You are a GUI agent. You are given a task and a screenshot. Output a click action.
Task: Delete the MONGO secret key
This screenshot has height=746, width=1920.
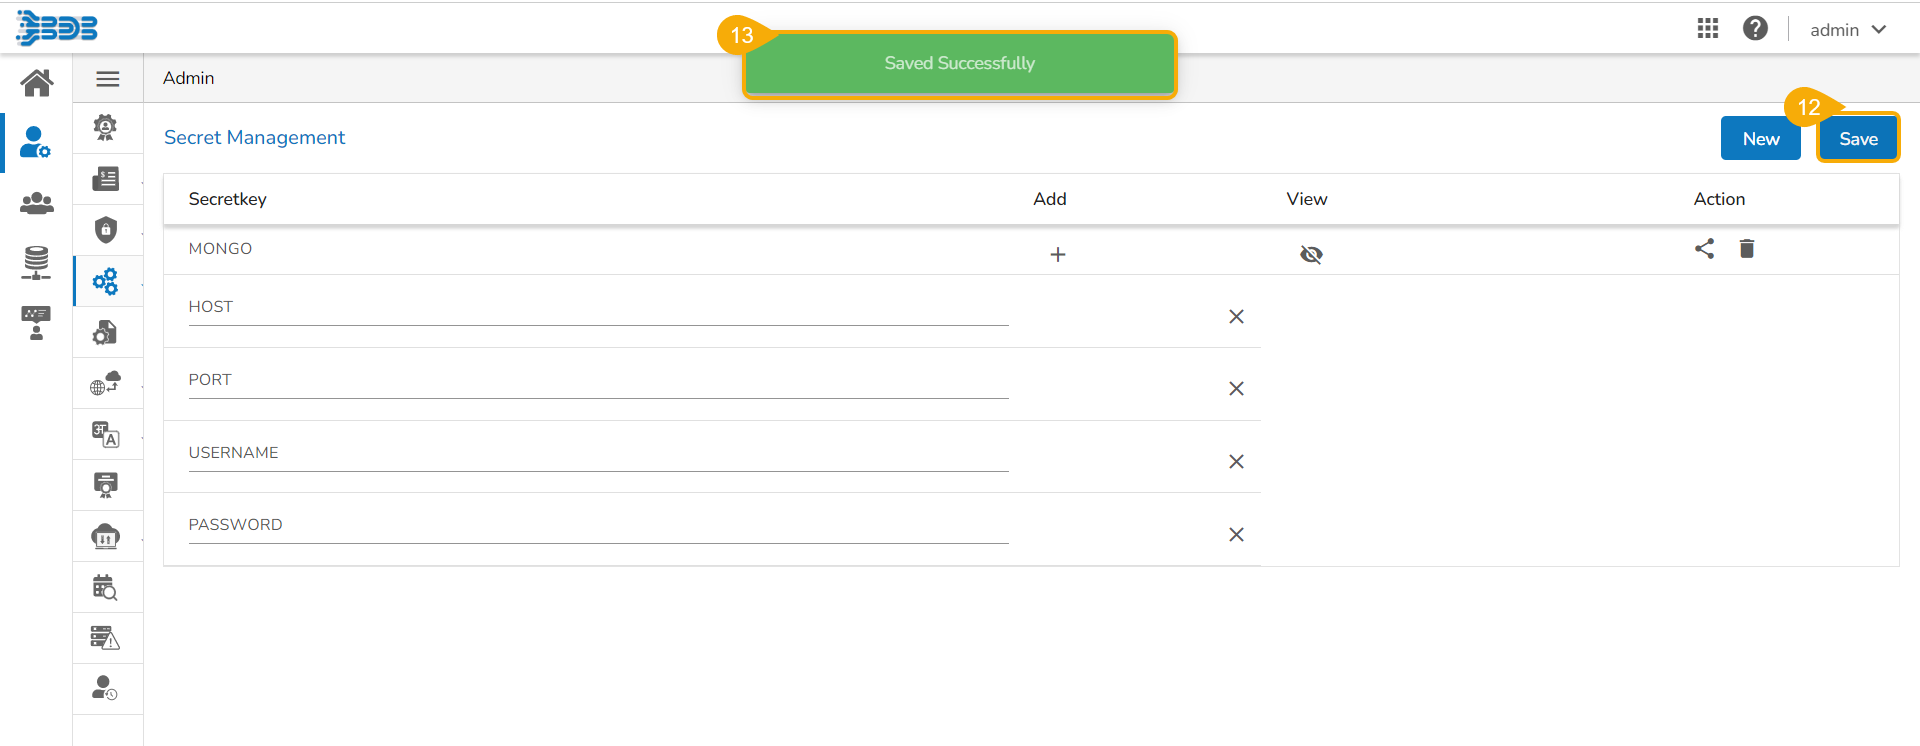pyautogui.click(x=1747, y=249)
